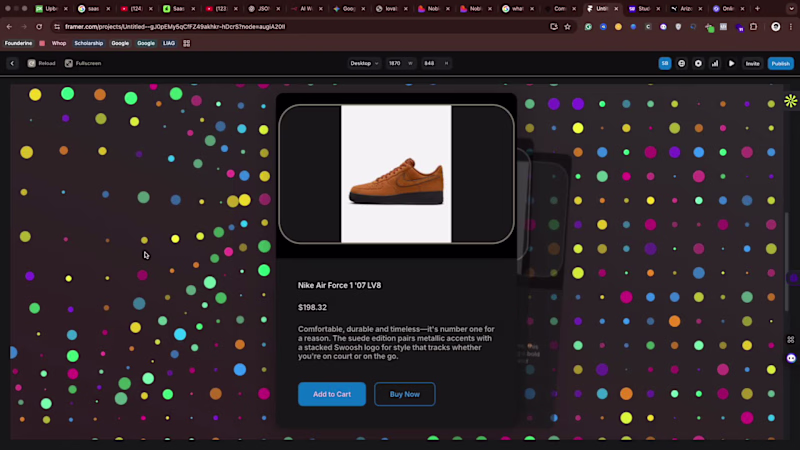Open a new browser tab with plus
Viewport: 800px width, 450px height.
tap(757, 9)
